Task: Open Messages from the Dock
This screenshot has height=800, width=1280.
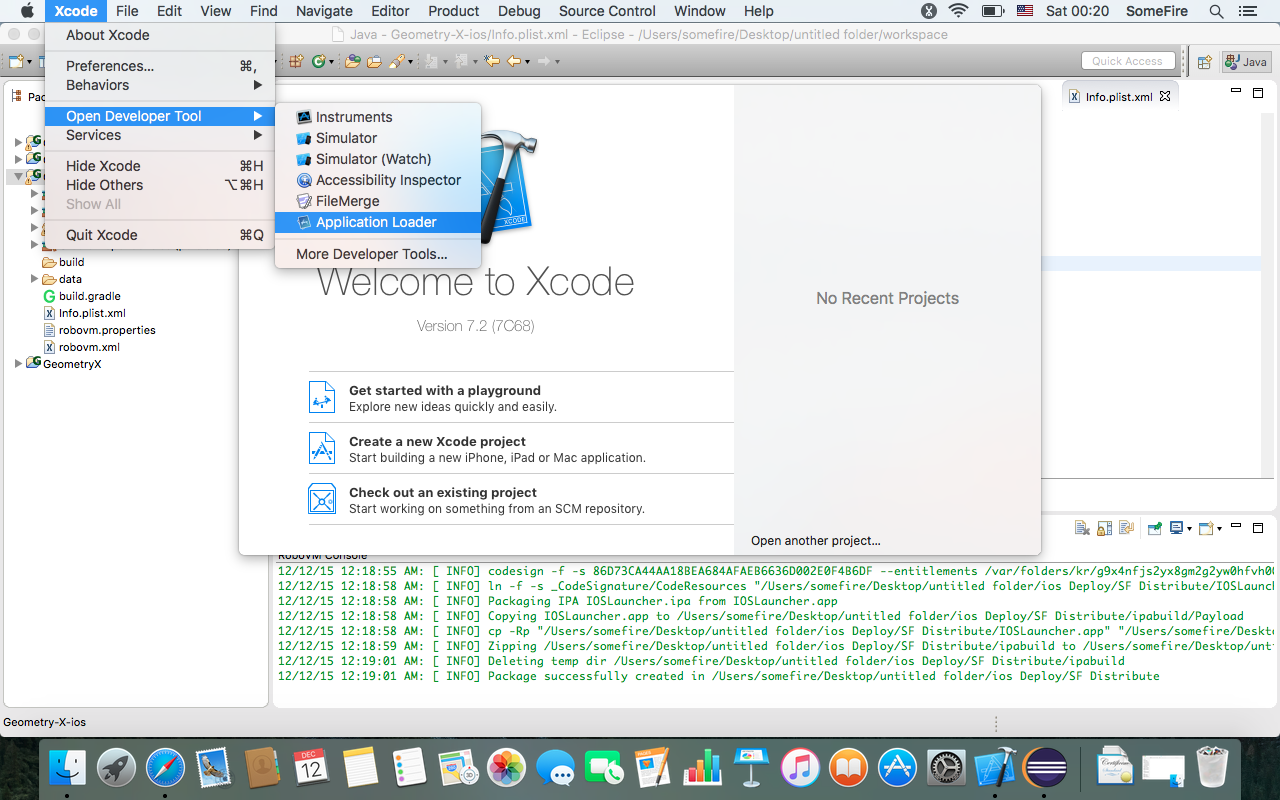Action: pos(555,768)
